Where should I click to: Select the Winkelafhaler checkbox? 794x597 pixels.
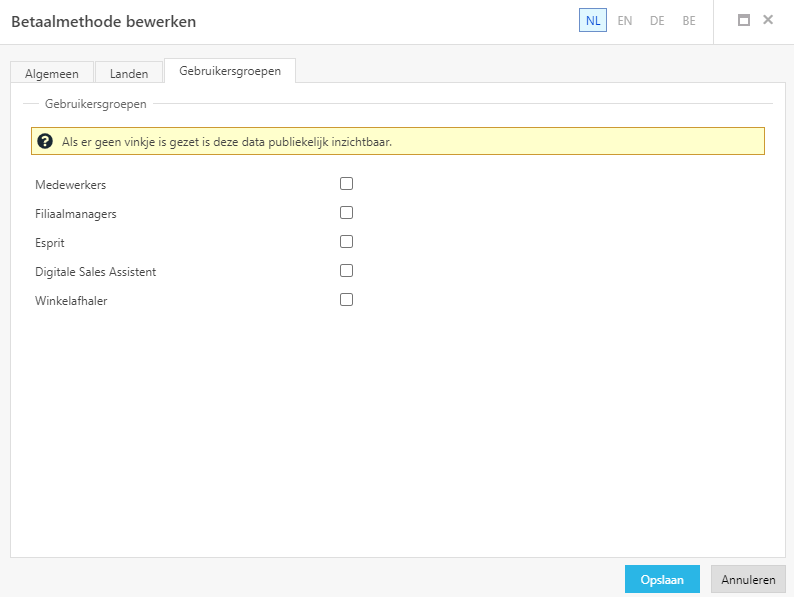[346, 300]
